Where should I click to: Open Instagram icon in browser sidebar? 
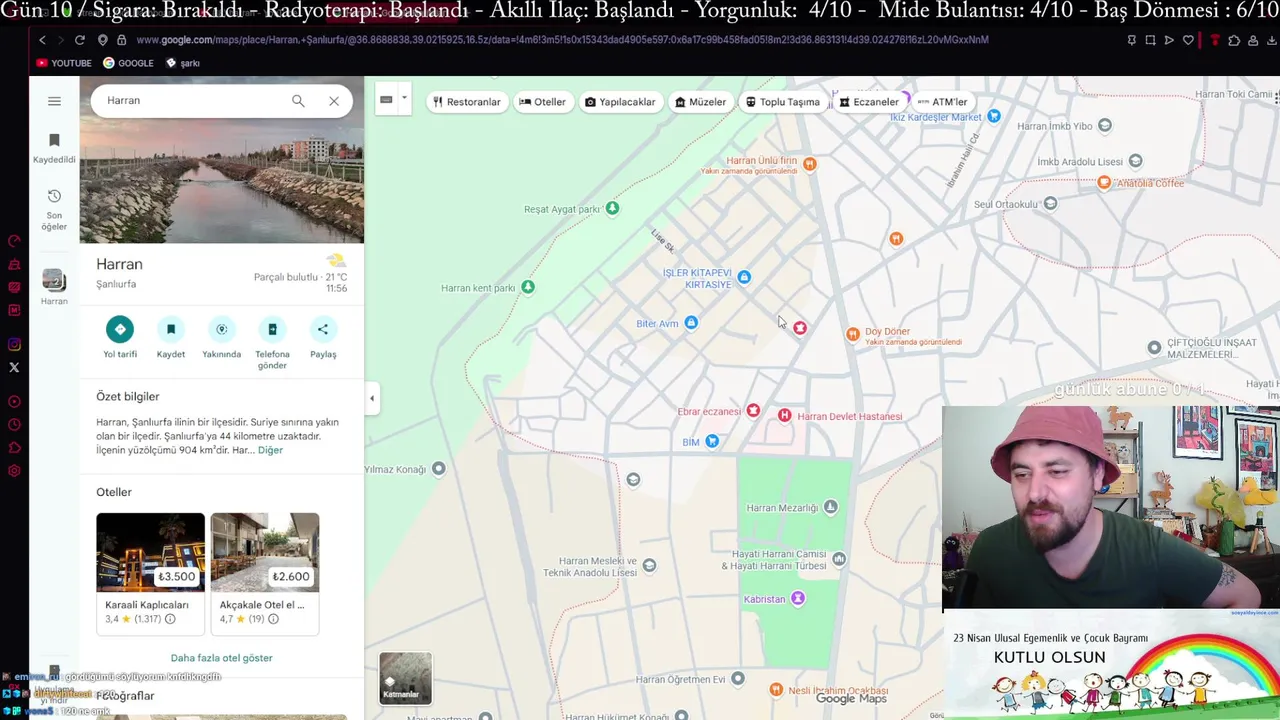click(14, 345)
